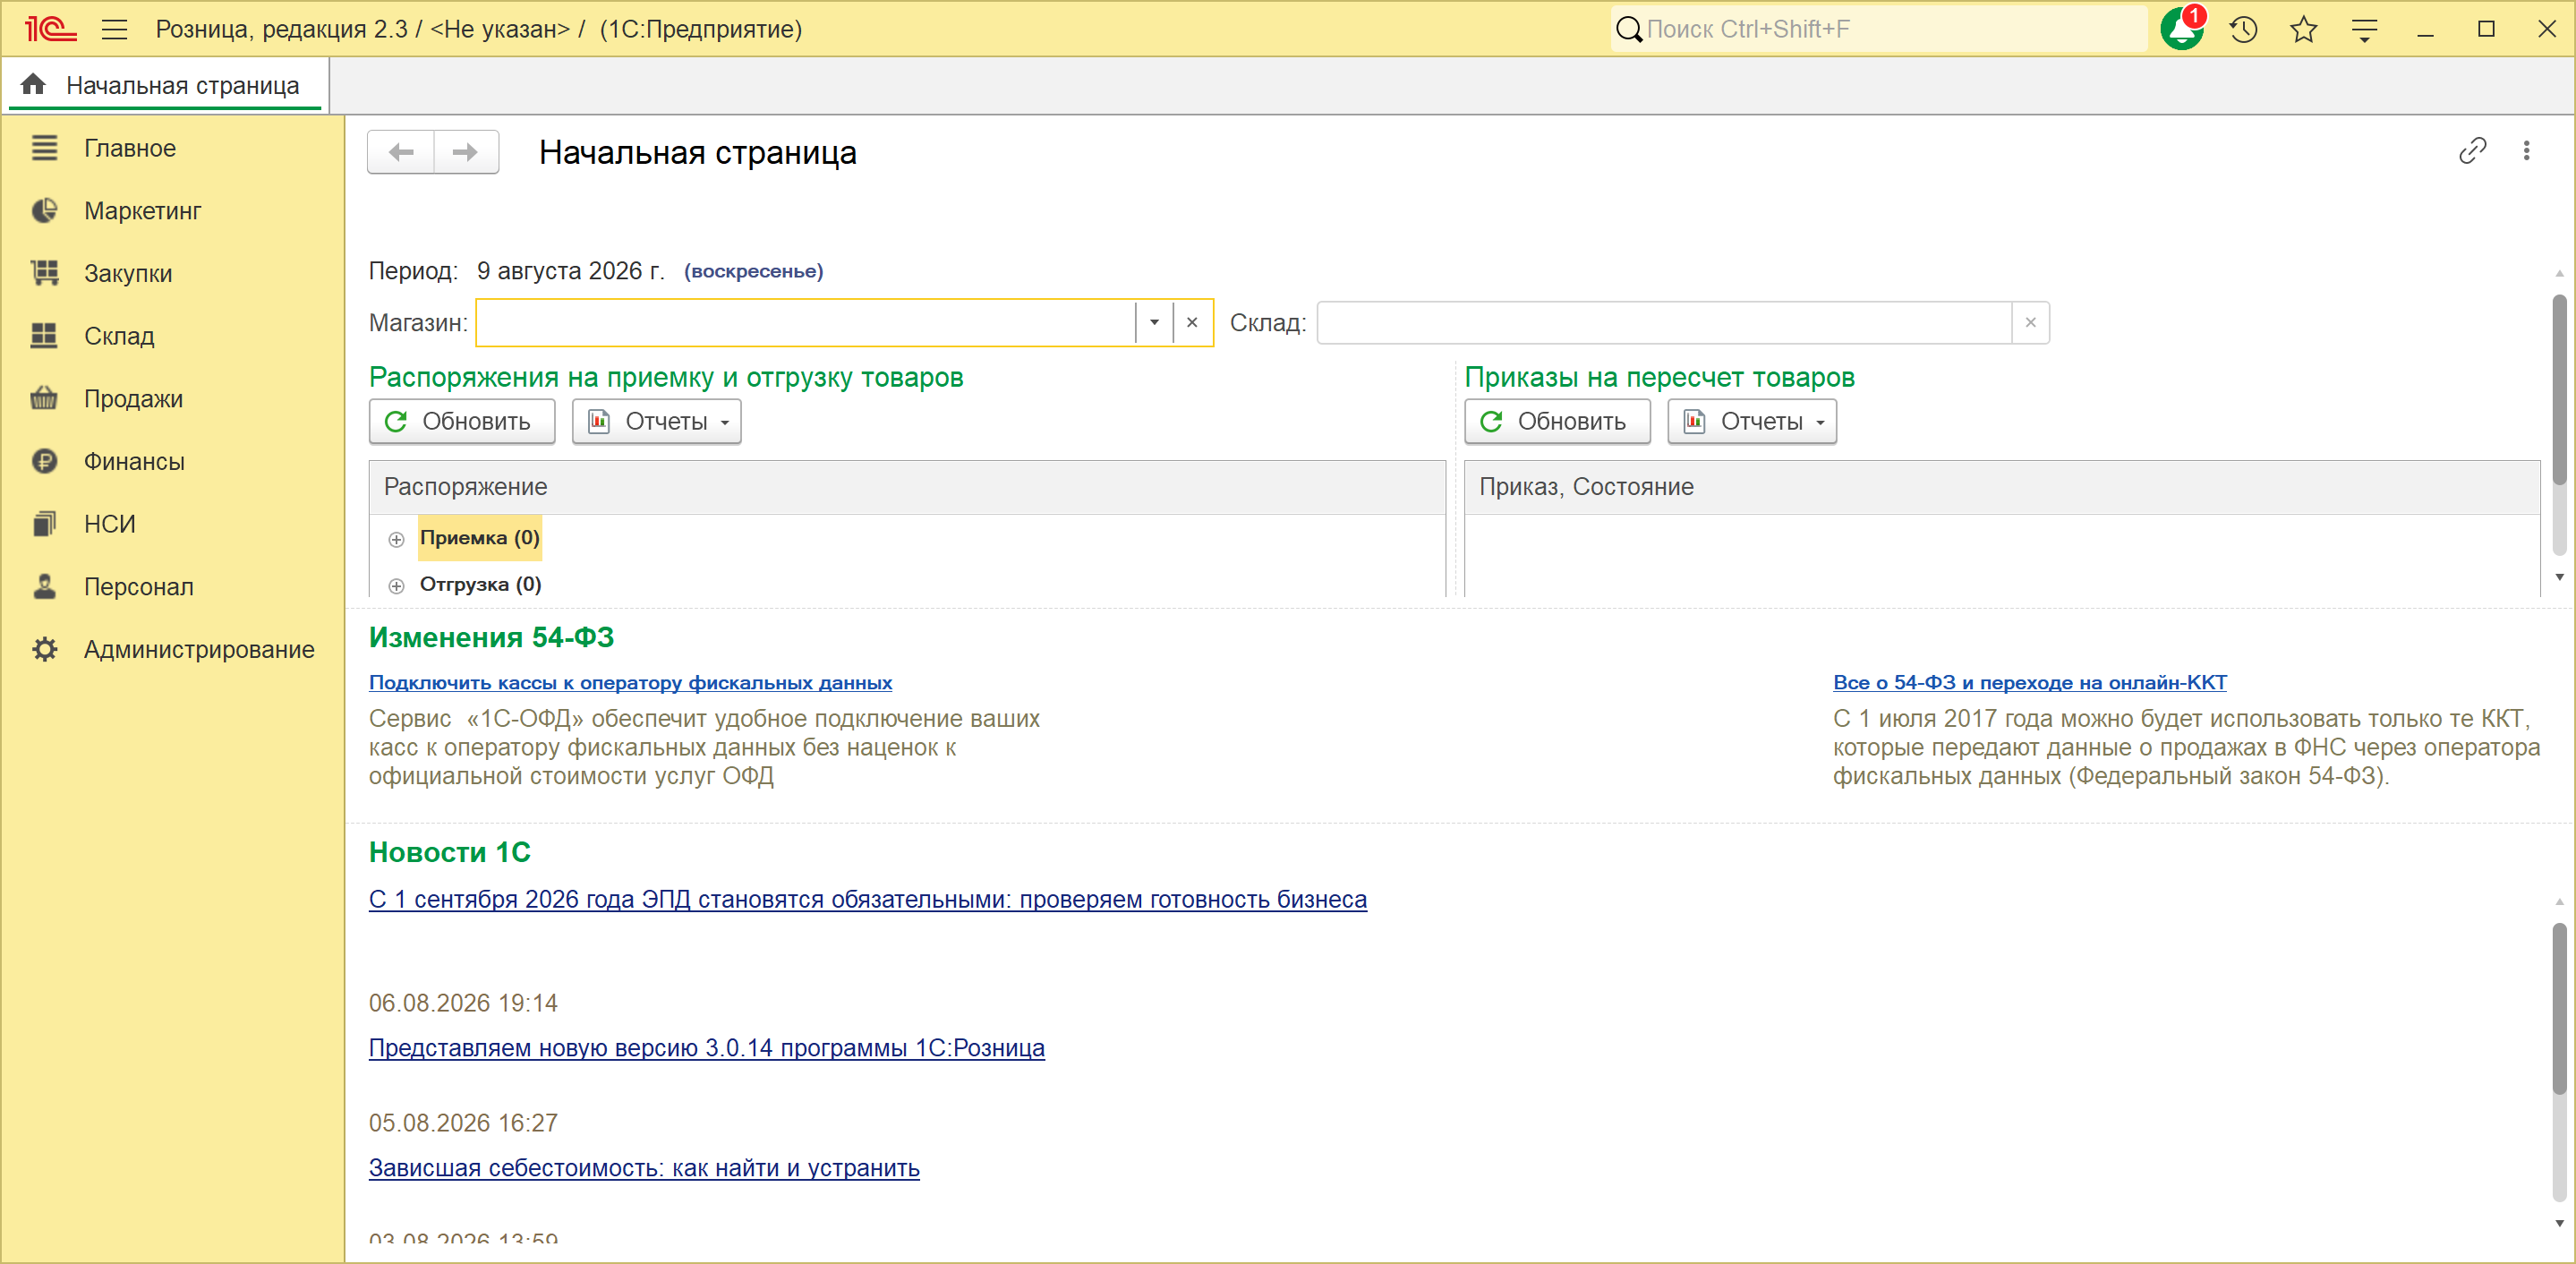
Task: Click down arrow of upper panel scrollbar
Action: click(2559, 577)
